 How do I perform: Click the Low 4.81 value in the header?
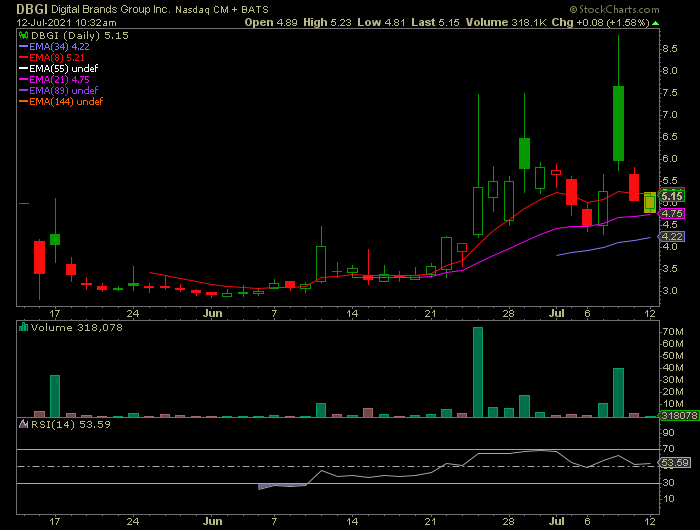click(x=381, y=22)
